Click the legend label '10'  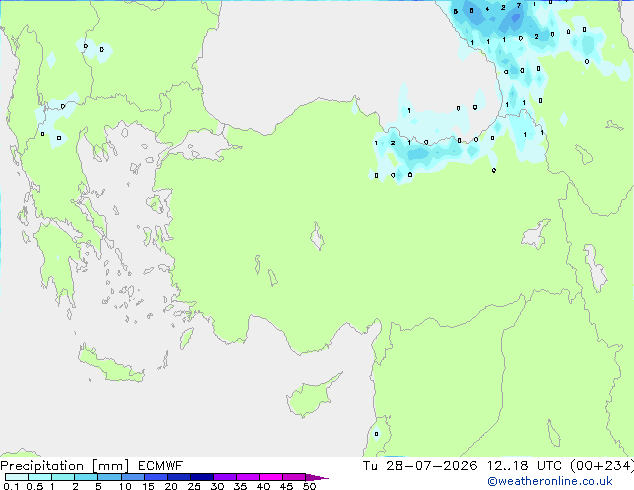(125, 486)
